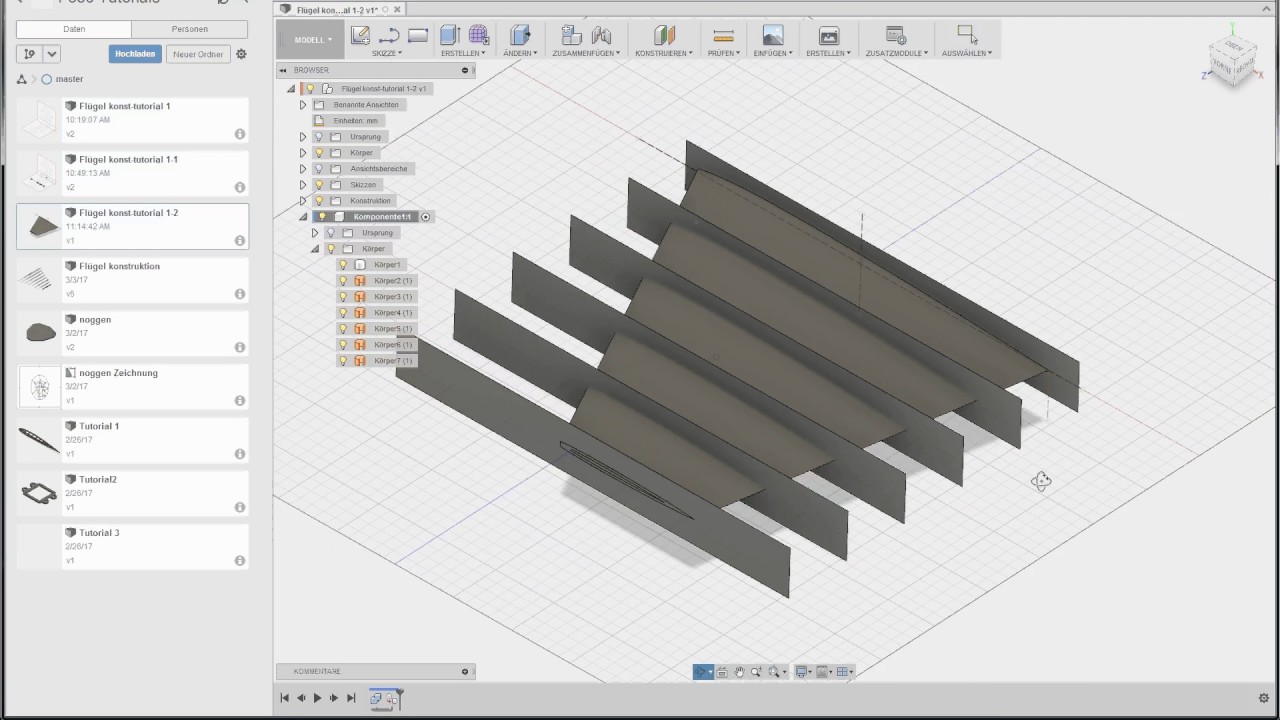Expand the Ansichtsbereiche folder node
This screenshot has width=1280, height=720.
pyautogui.click(x=303, y=169)
